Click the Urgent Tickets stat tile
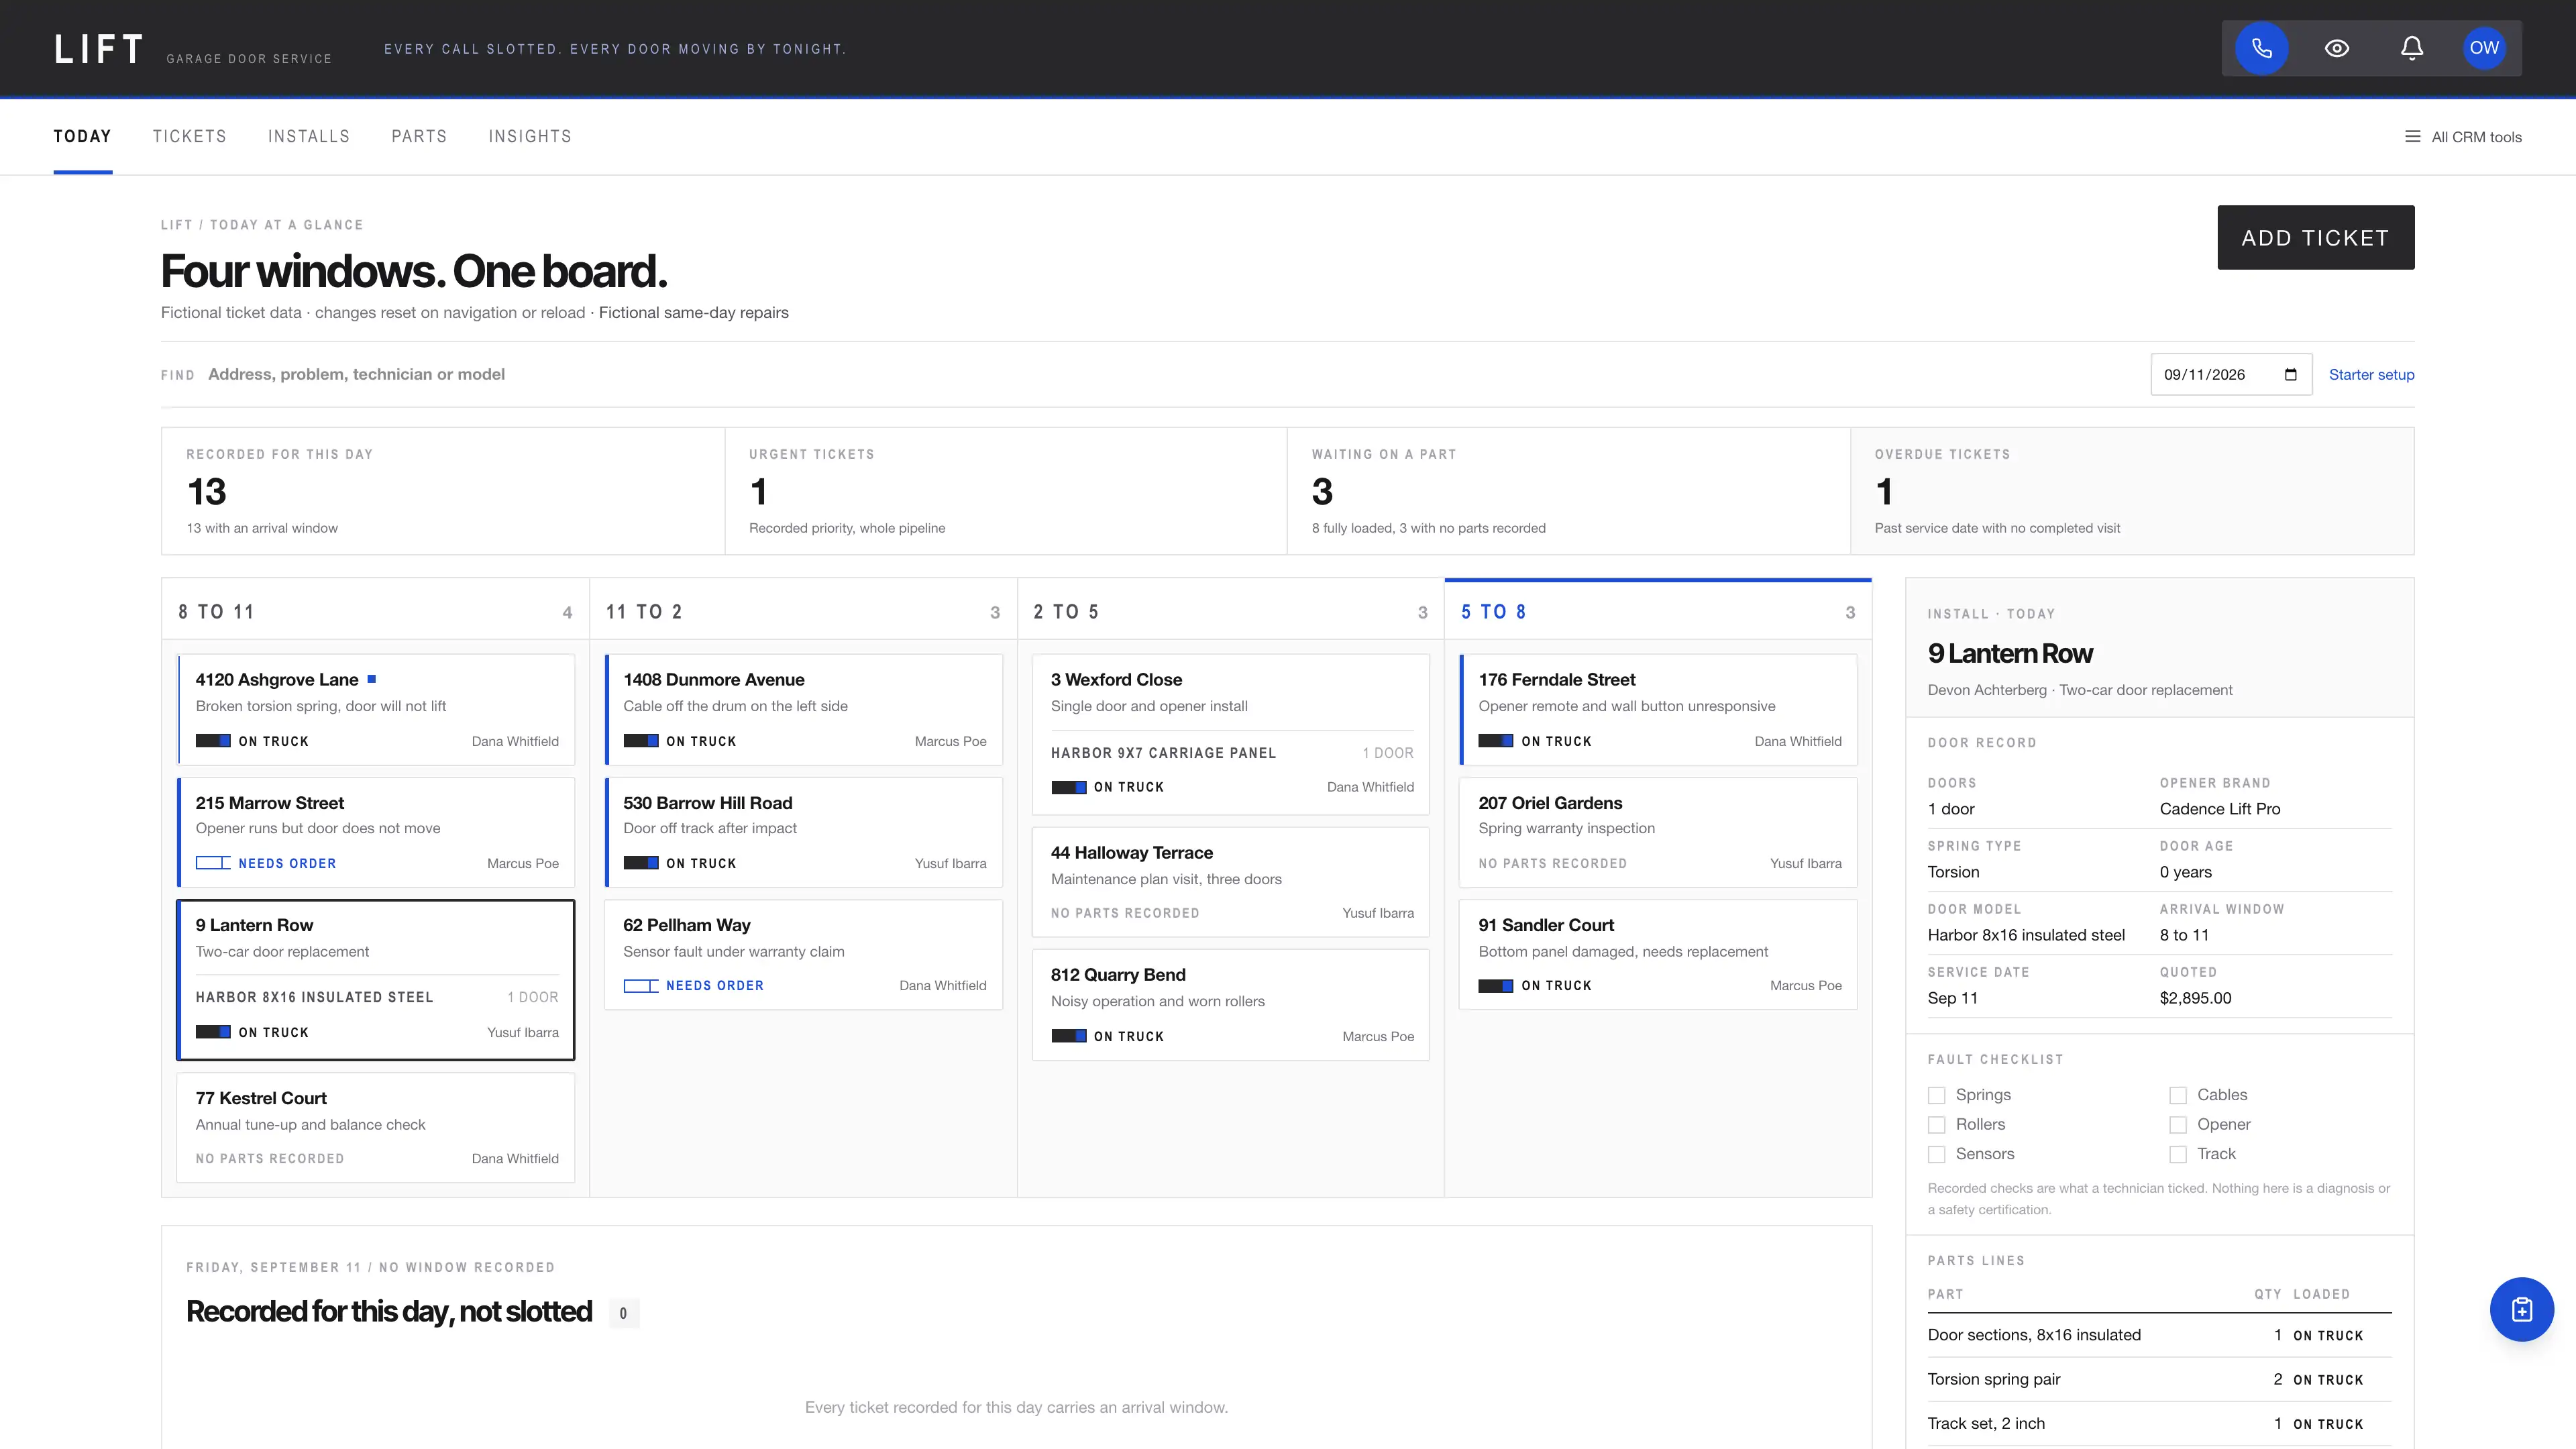The image size is (2576, 1449). click(x=1006, y=491)
